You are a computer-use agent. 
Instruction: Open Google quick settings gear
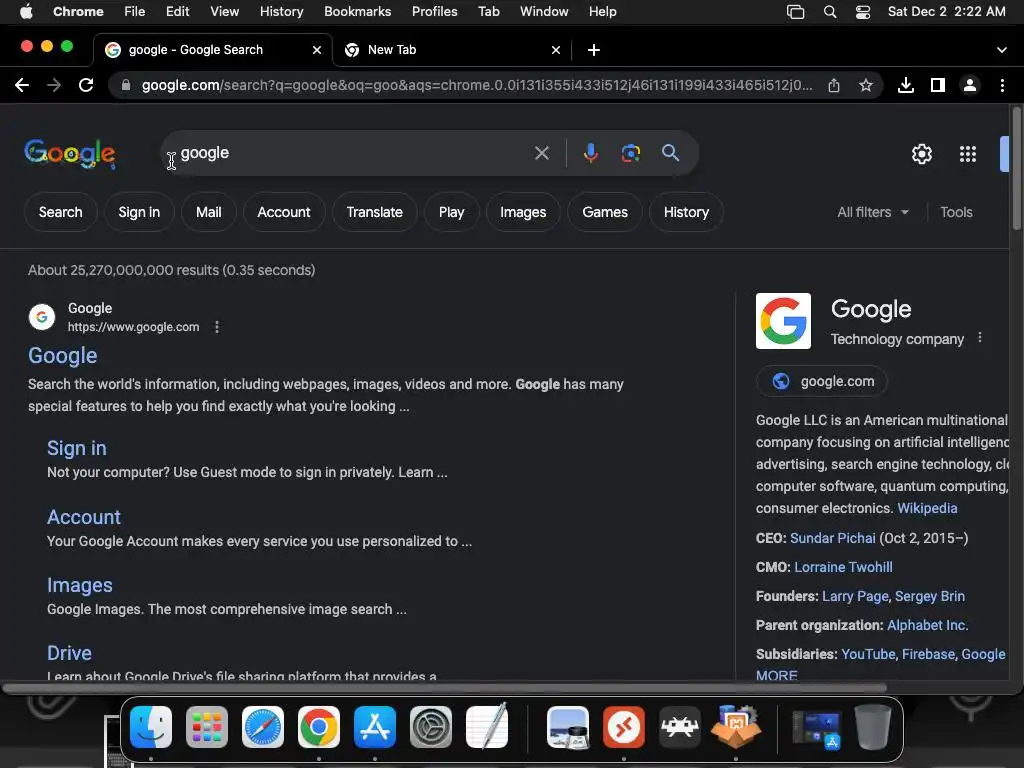click(x=921, y=154)
